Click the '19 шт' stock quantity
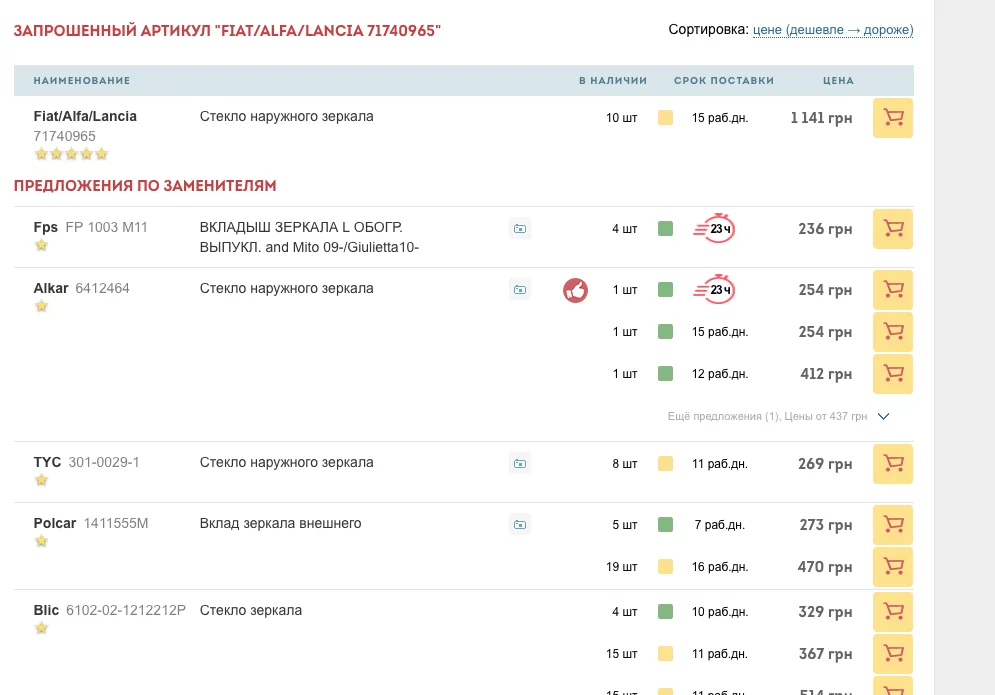 coord(621,567)
